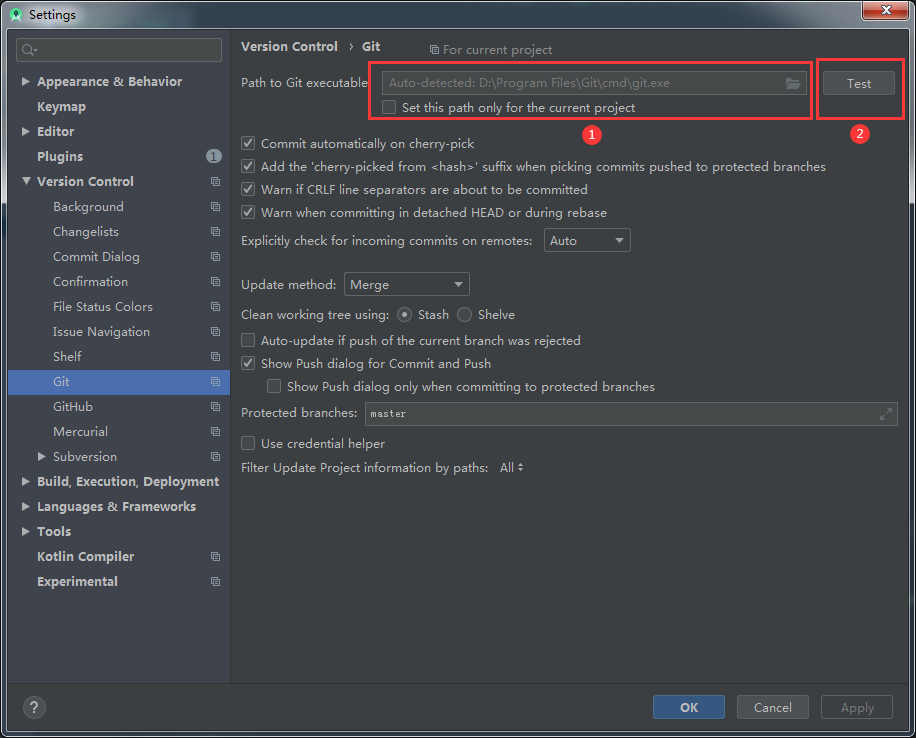The image size is (916, 738).
Task: Disable 'Commit automatically on cherry-pick'
Action: (x=246, y=142)
